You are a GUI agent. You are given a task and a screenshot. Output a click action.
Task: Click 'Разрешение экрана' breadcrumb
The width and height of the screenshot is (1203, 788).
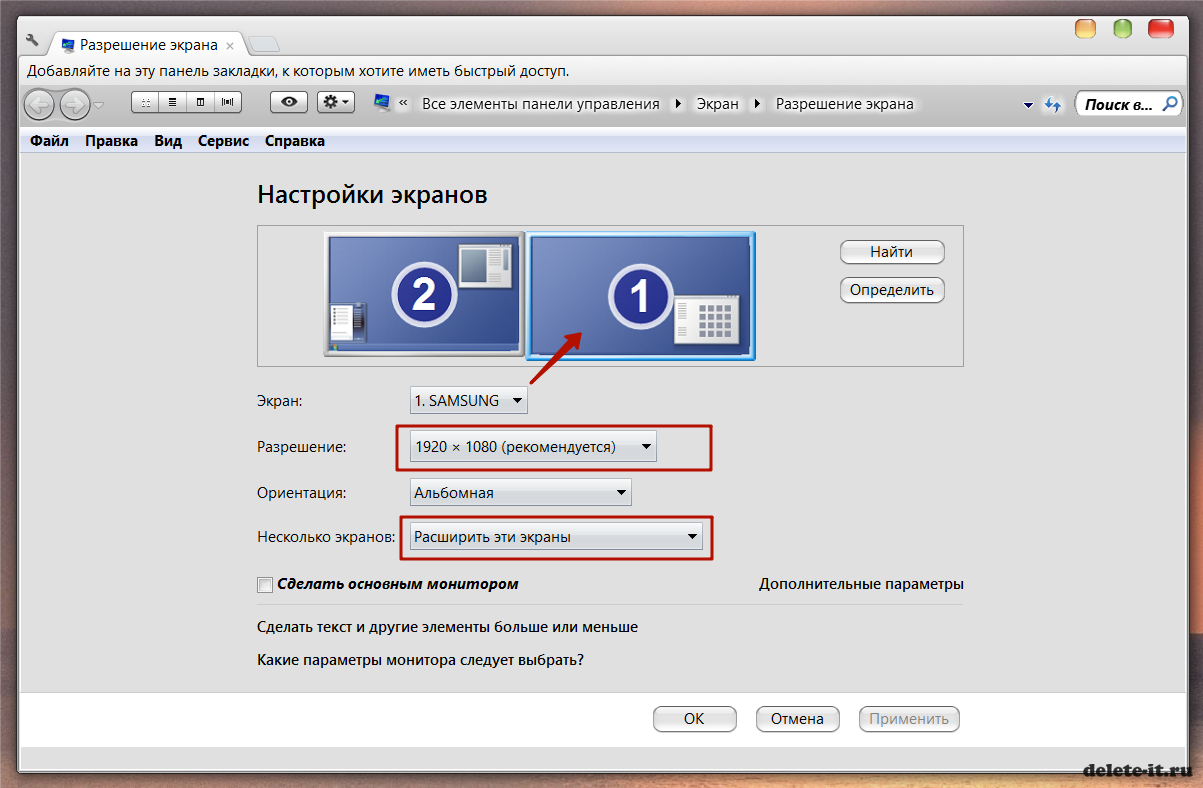point(845,104)
